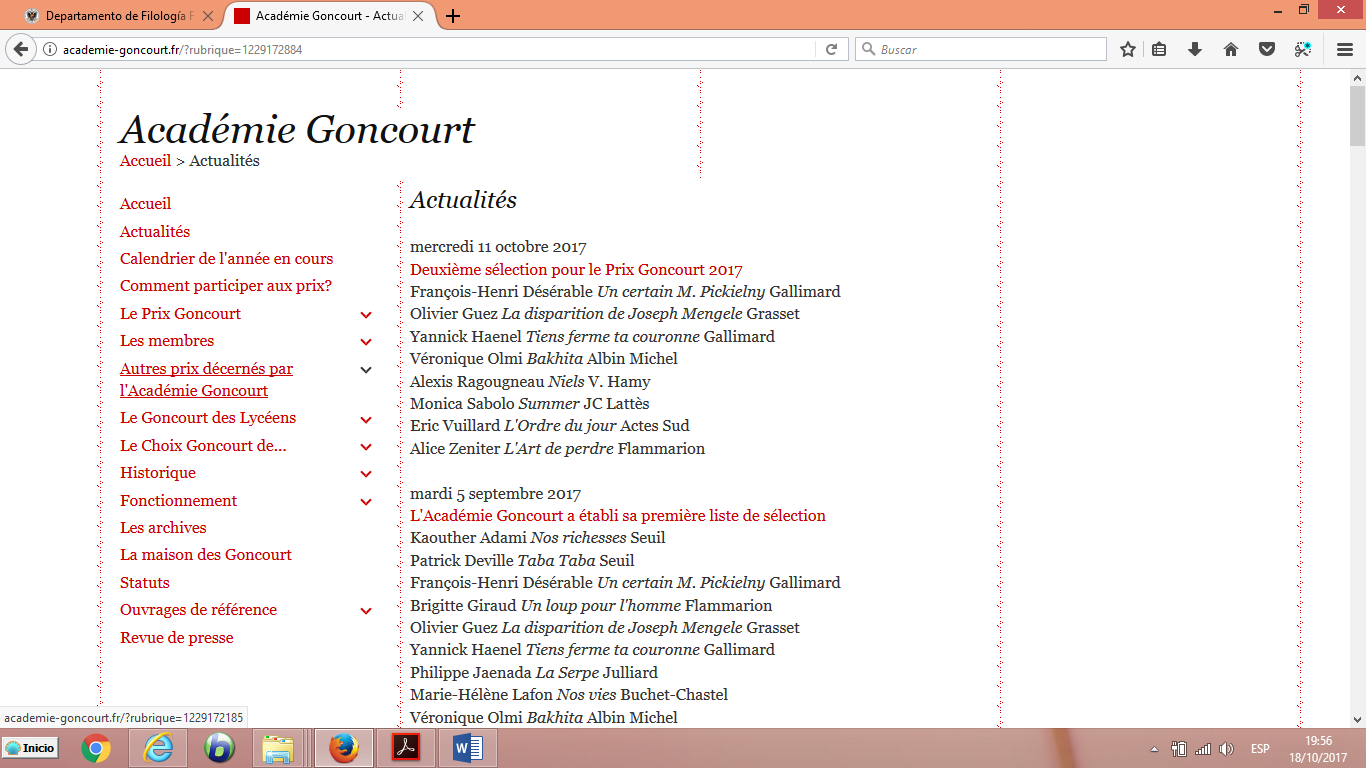
Task: Open the Firefox hamburger menu
Action: coord(1345,49)
